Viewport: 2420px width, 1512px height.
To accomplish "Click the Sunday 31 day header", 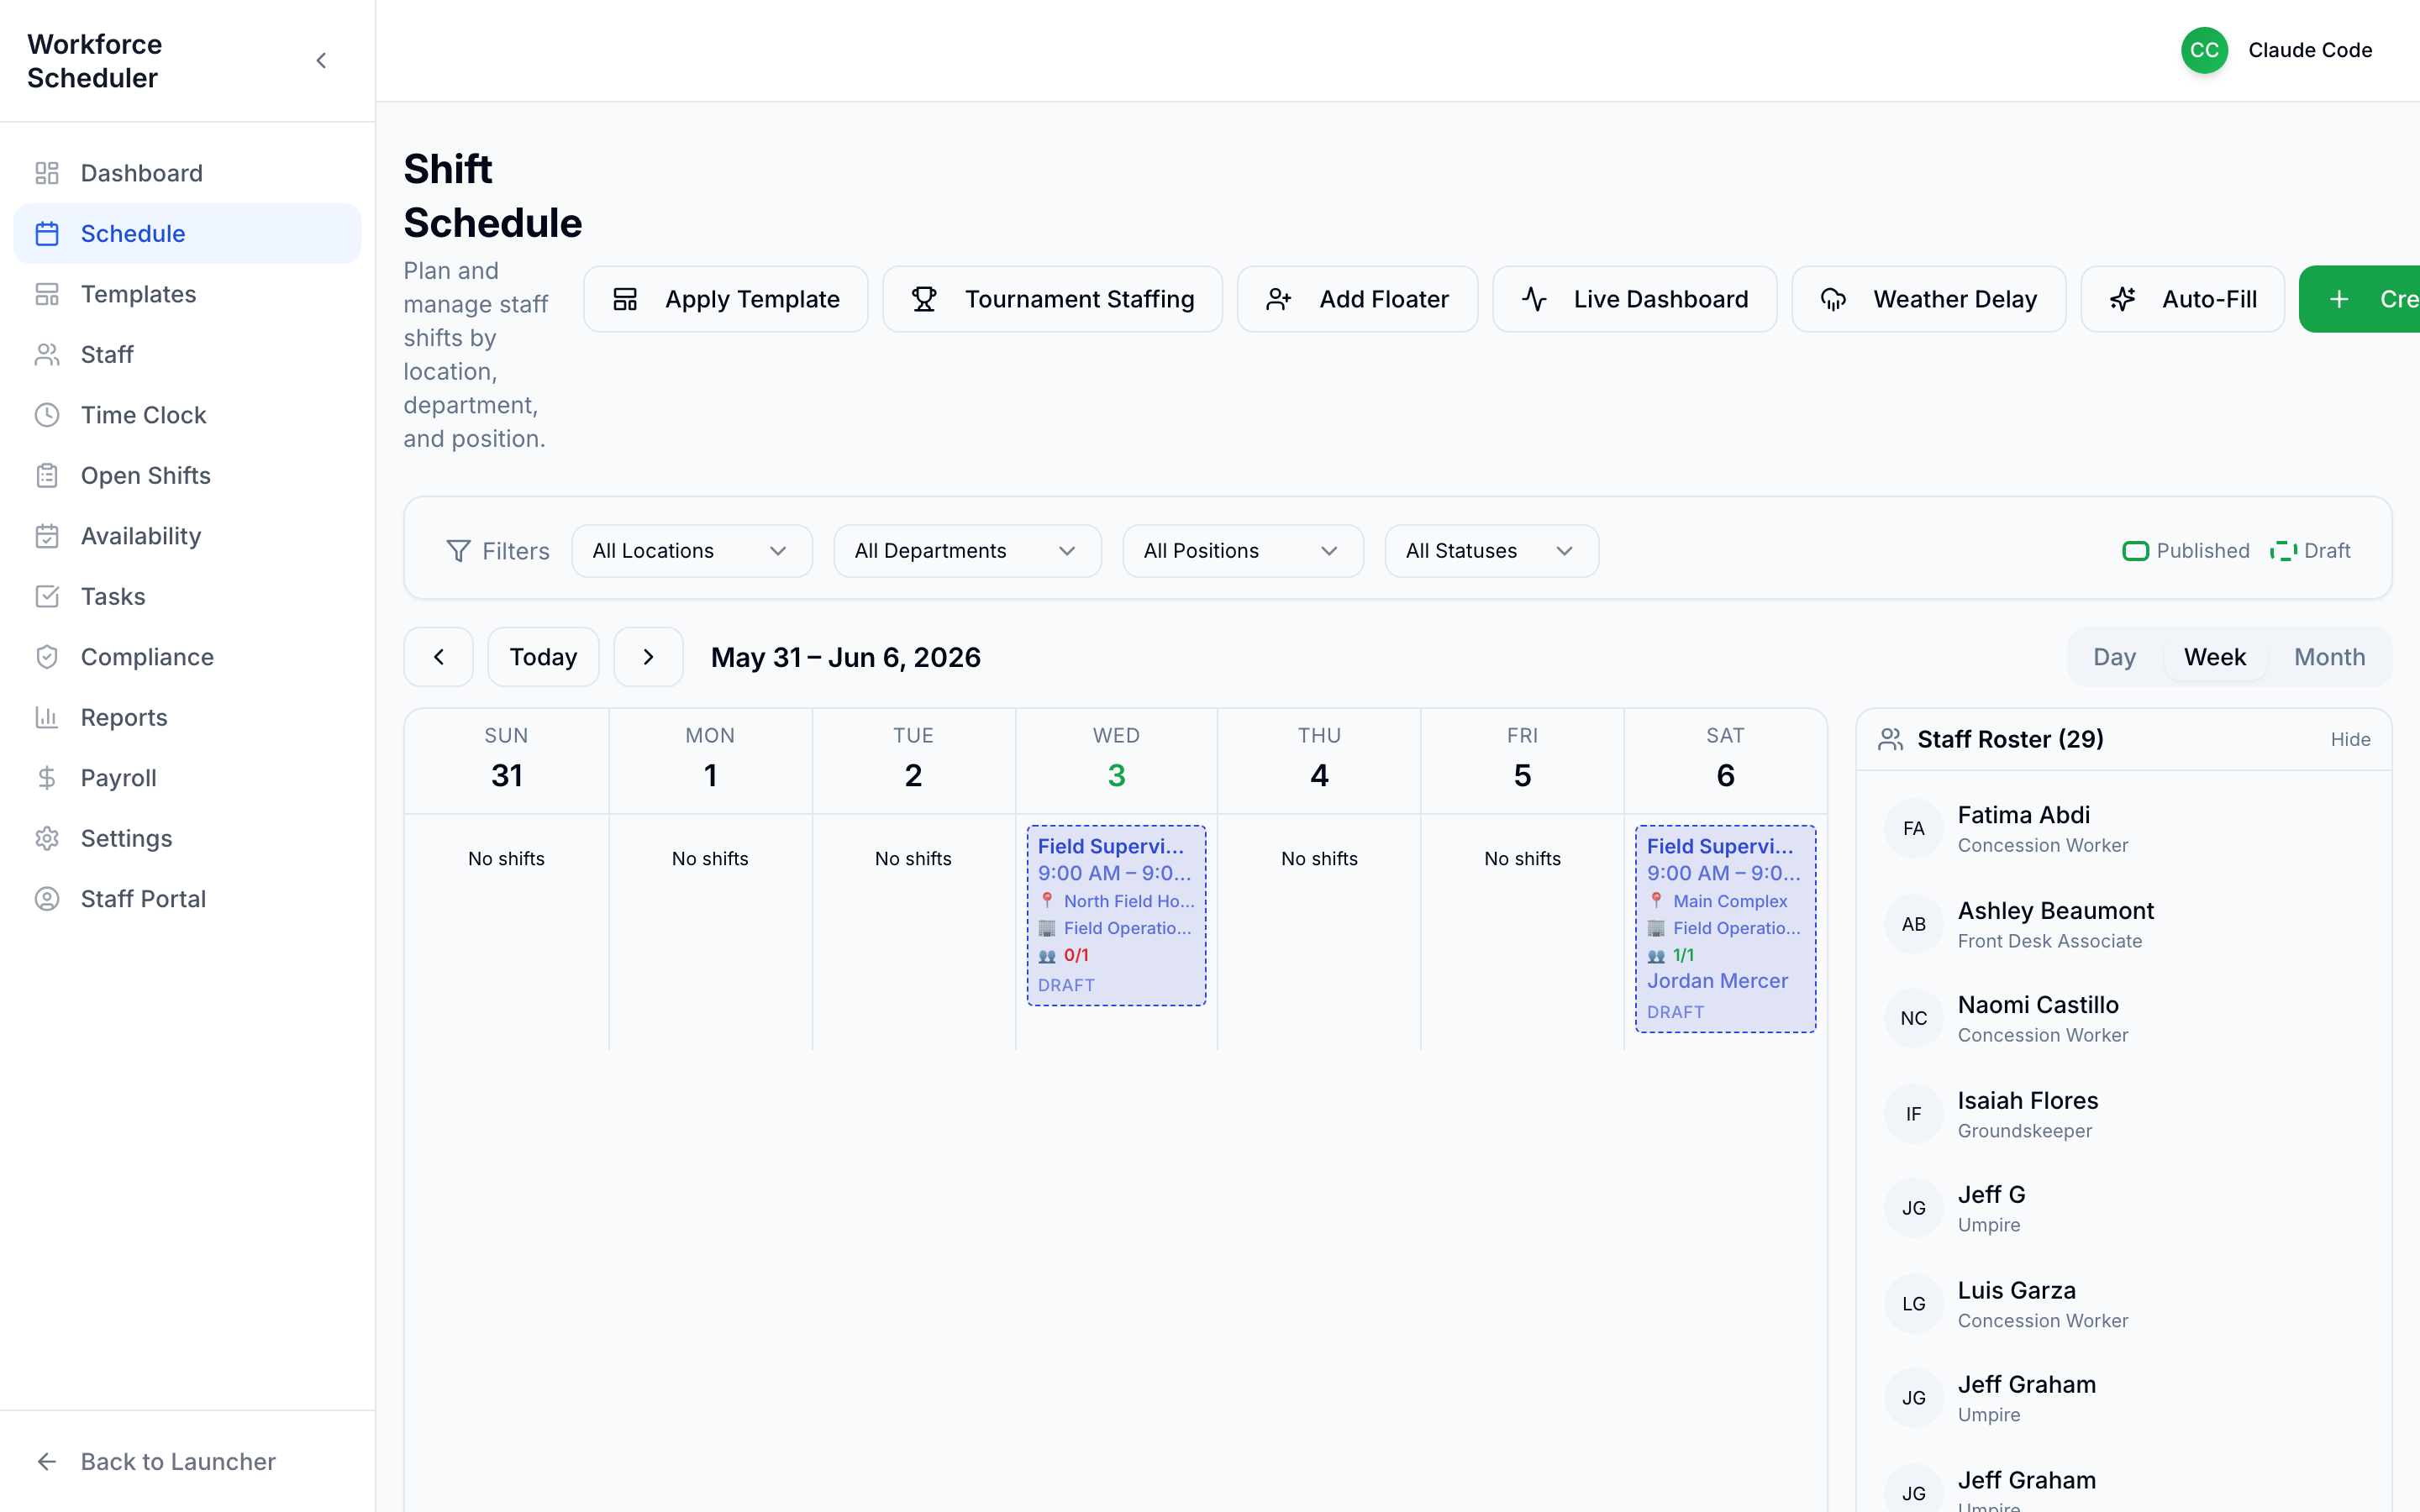I will [507, 761].
